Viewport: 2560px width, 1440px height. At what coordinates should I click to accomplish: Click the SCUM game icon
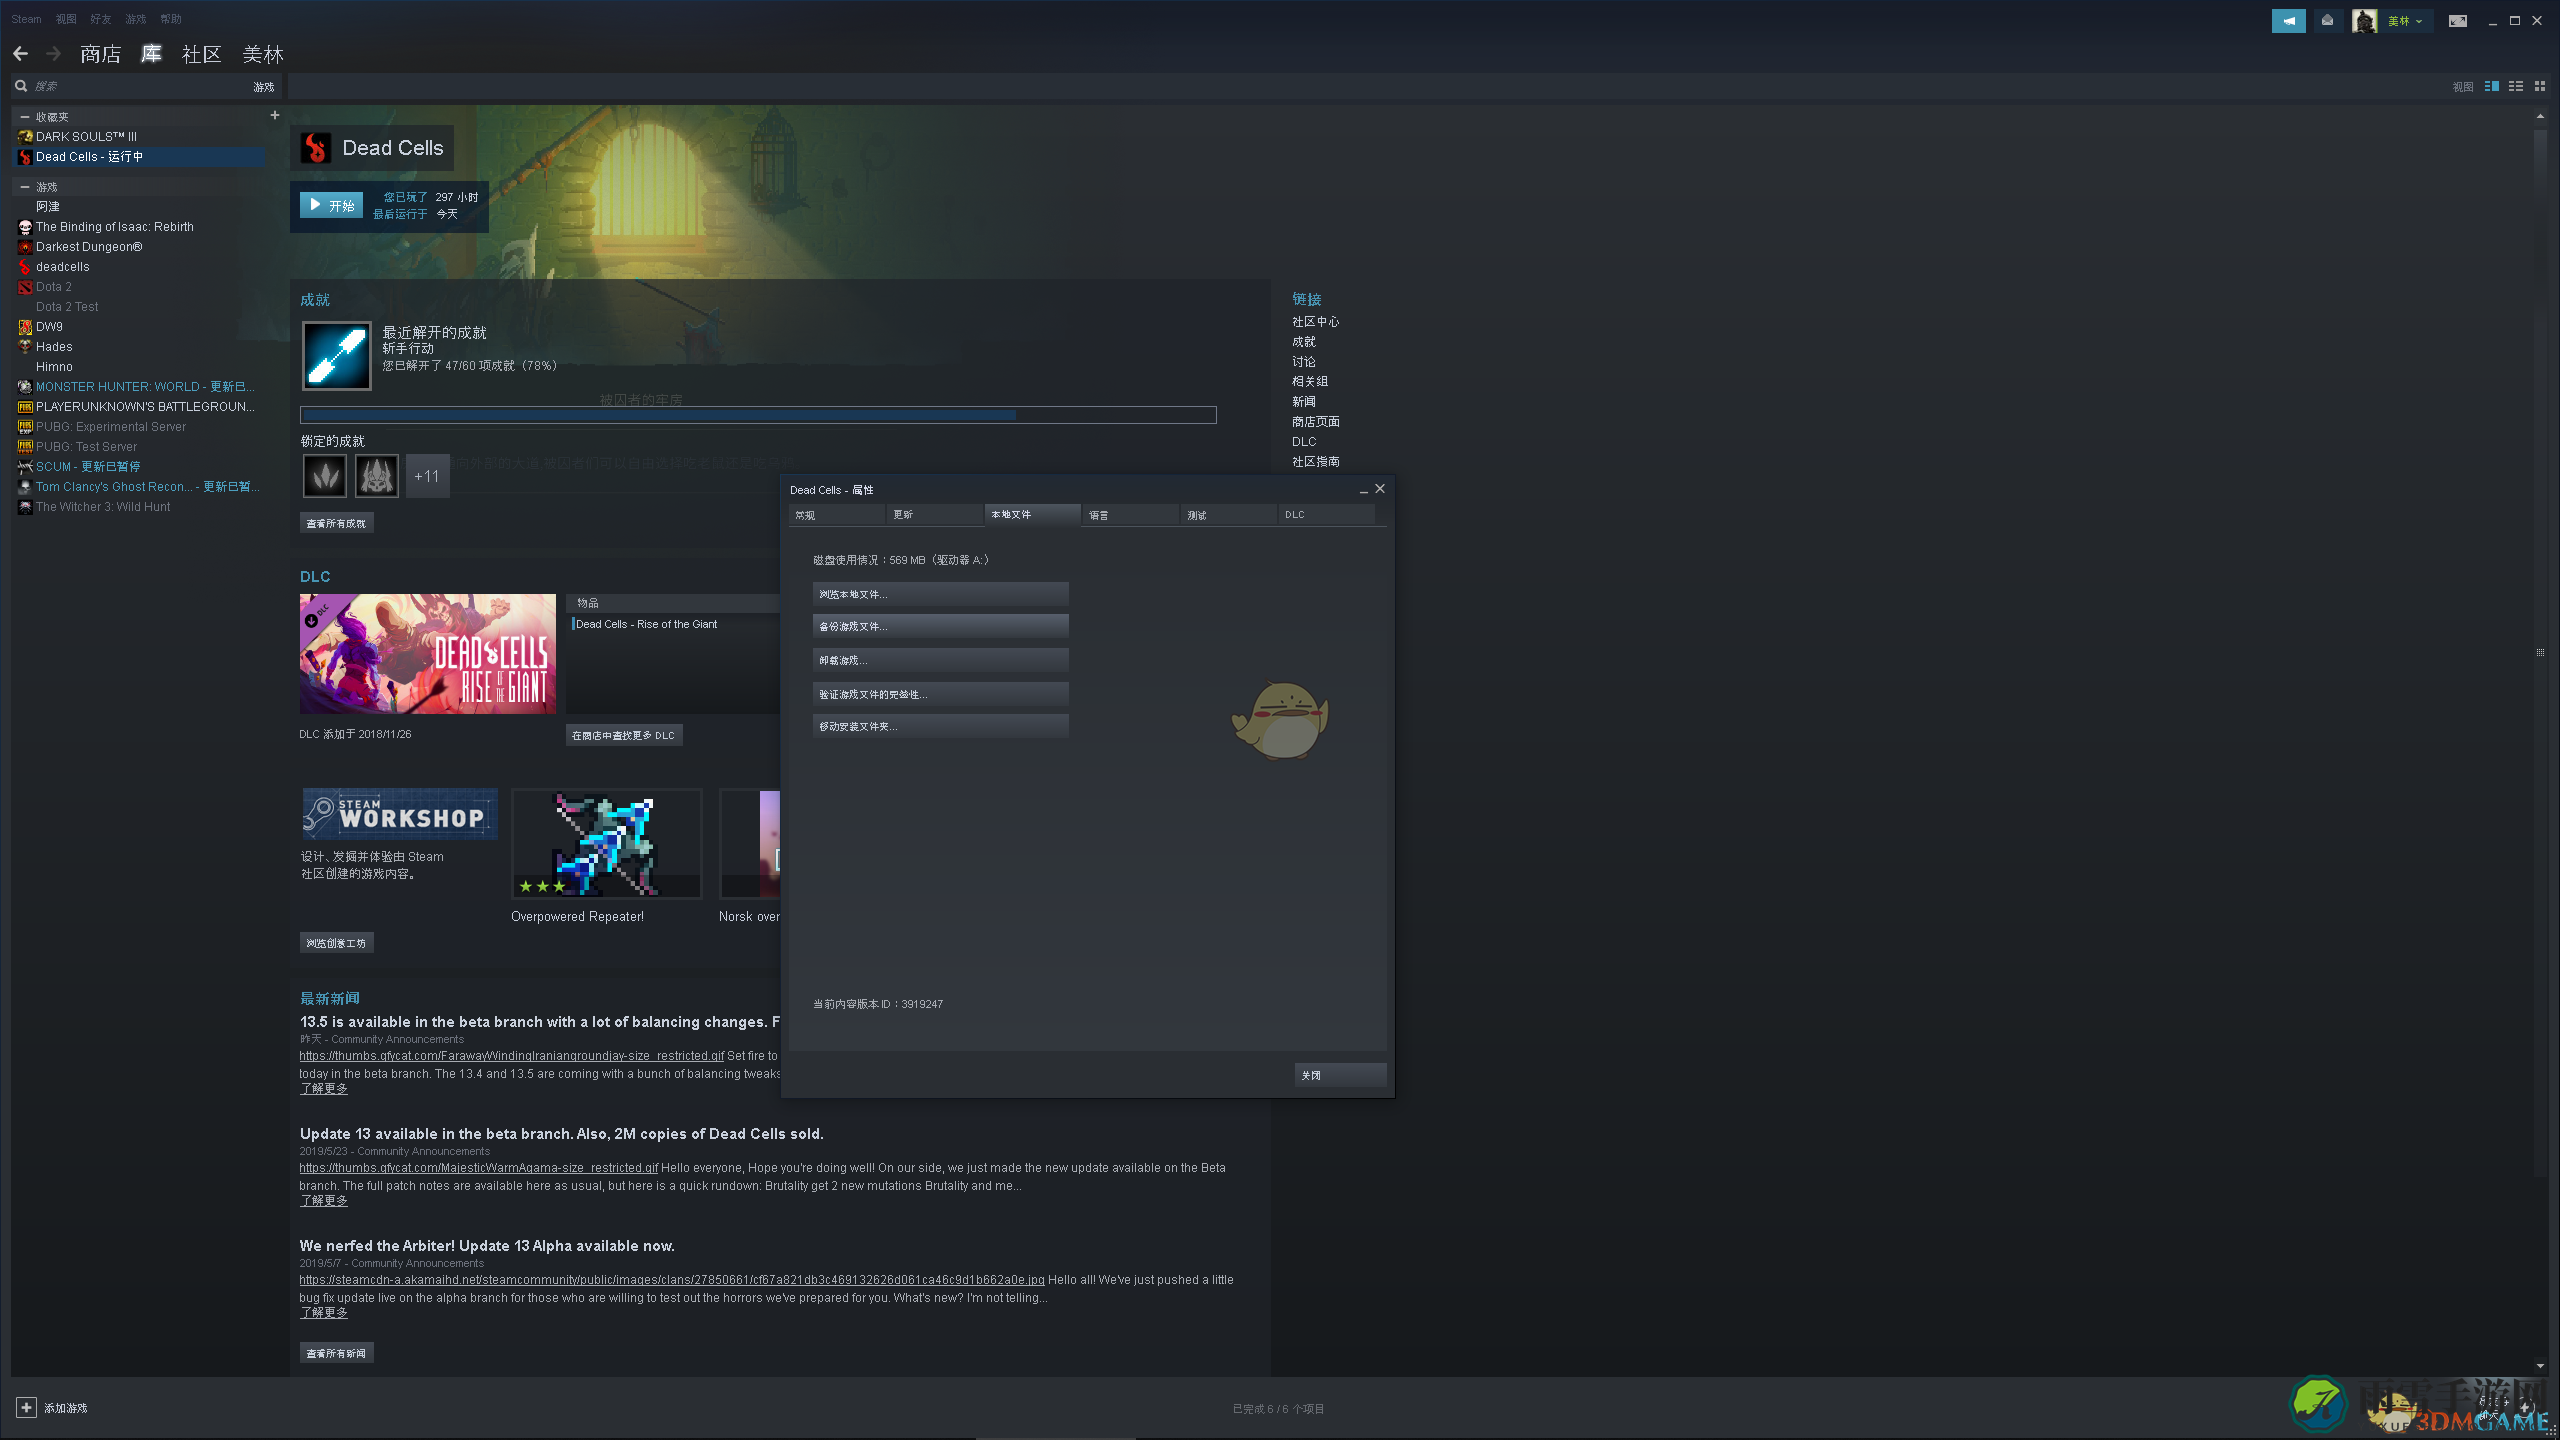click(25, 467)
